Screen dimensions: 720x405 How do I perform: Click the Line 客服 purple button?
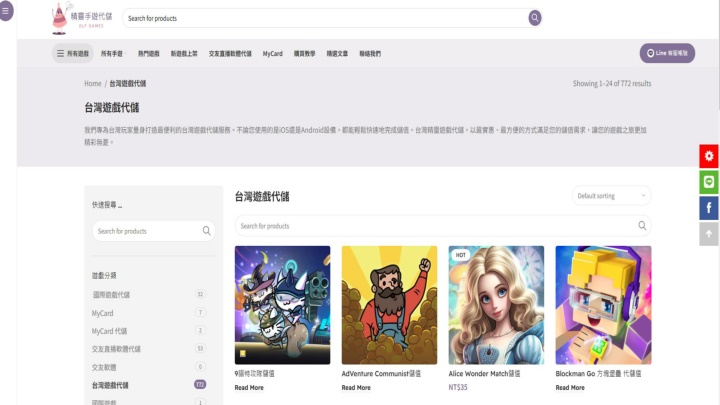(667, 53)
